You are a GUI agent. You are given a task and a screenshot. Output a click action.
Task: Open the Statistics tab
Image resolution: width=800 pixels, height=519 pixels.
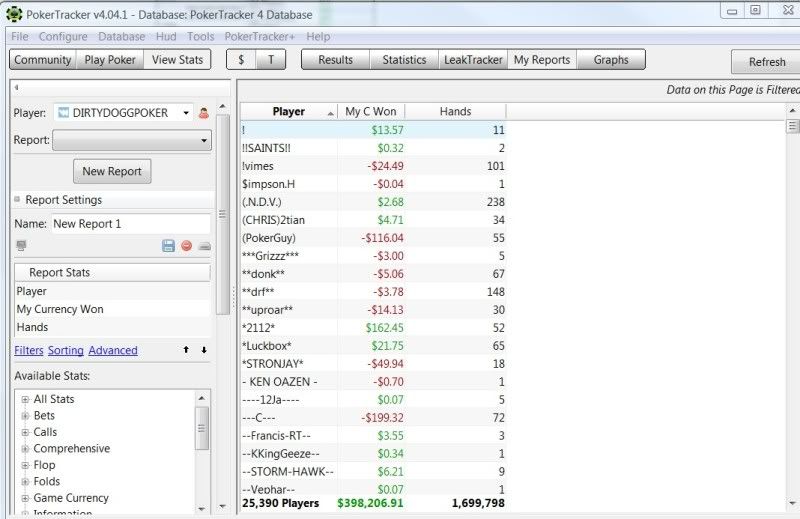(x=404, y=60)
